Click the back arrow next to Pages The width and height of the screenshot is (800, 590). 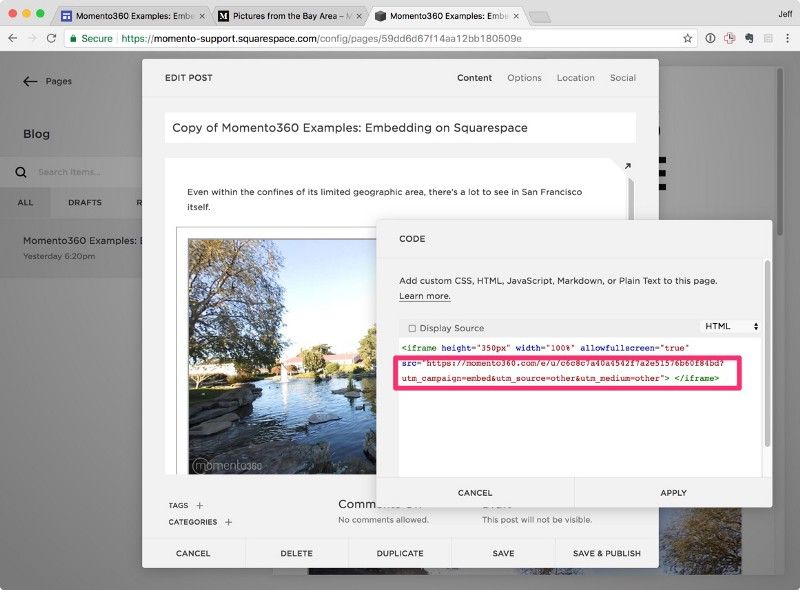30,81
